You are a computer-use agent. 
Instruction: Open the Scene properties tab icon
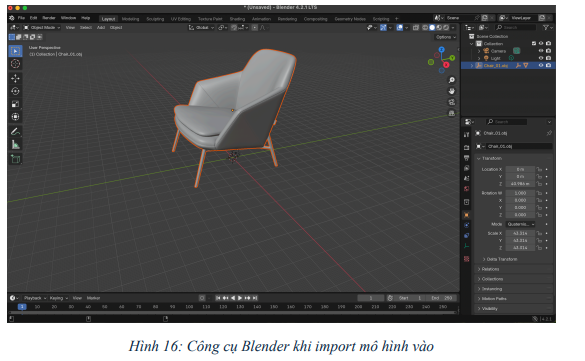coord(466,178)
